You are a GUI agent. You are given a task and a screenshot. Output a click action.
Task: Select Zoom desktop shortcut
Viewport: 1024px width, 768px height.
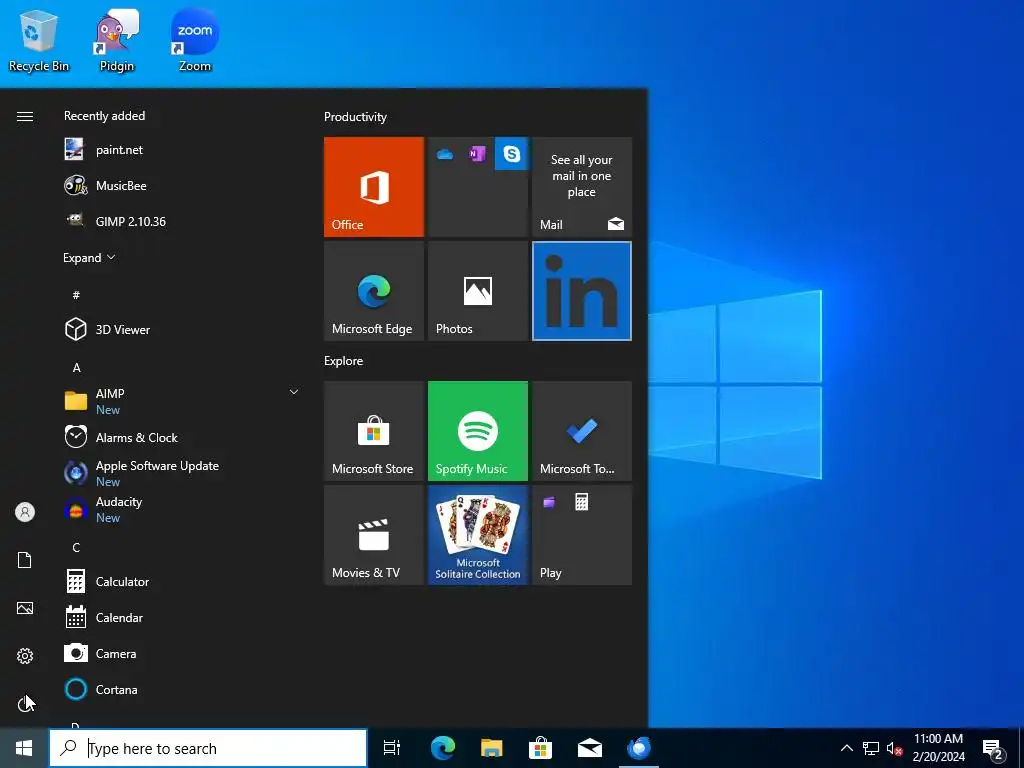point(195,40)
